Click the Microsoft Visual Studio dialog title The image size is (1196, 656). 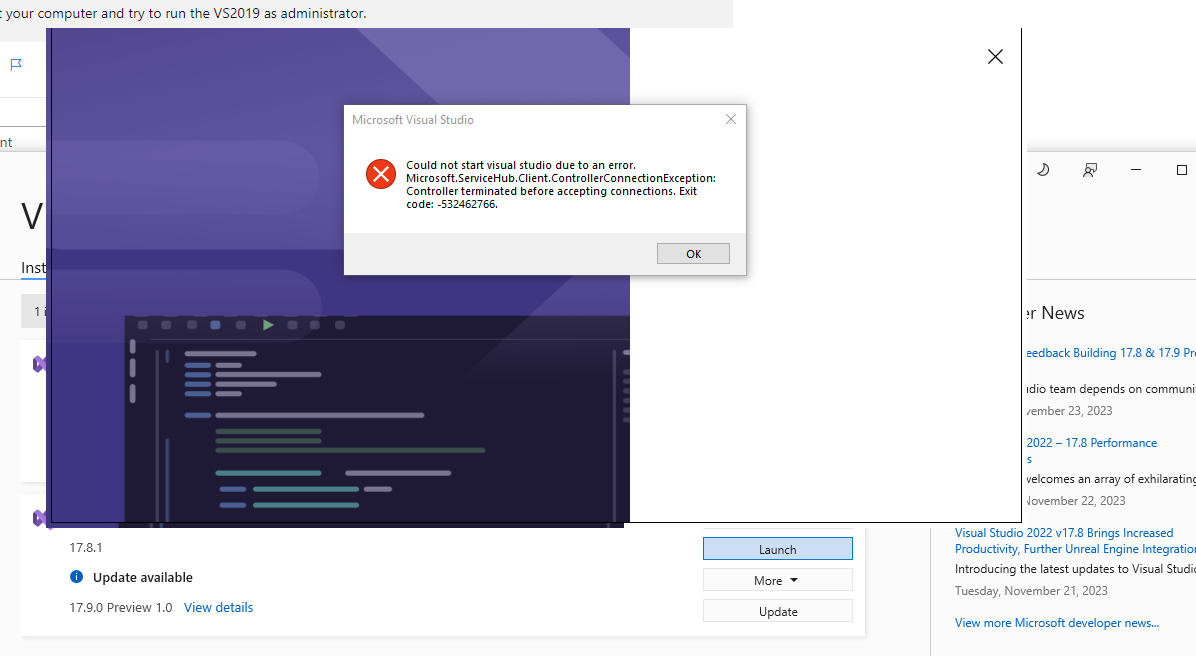pyautogui.click(x=413, y=120)
